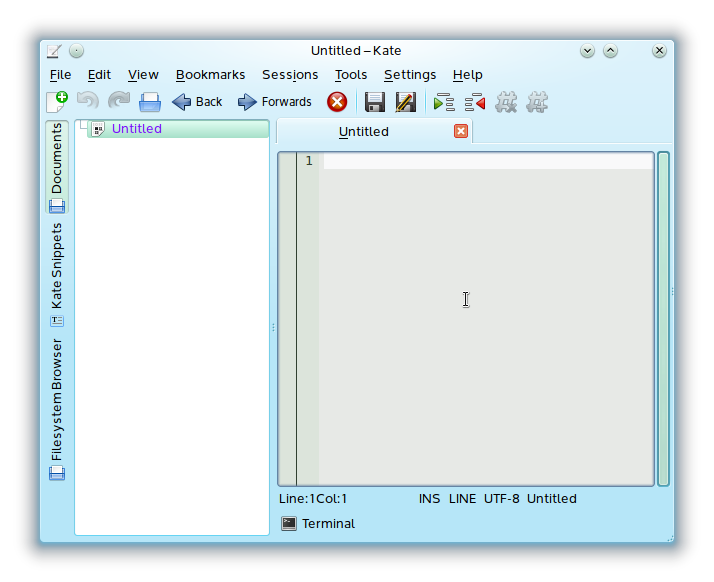Click UTF-8 encoding in status bar

[x=501, y=499]
